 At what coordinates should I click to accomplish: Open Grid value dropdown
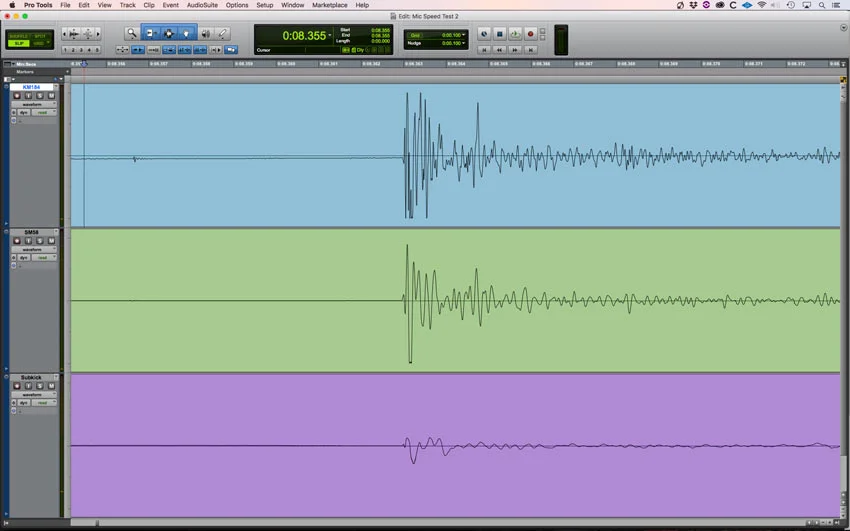point(463,35)
